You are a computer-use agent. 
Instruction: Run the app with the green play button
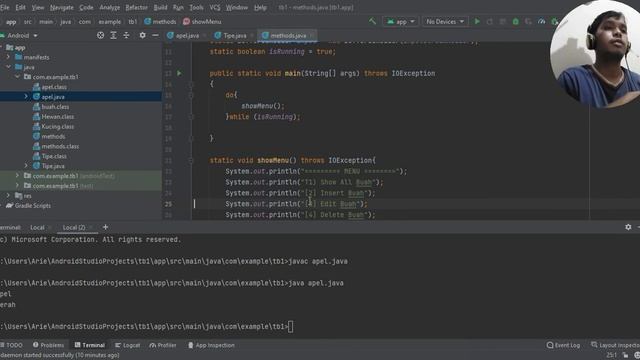477,21
